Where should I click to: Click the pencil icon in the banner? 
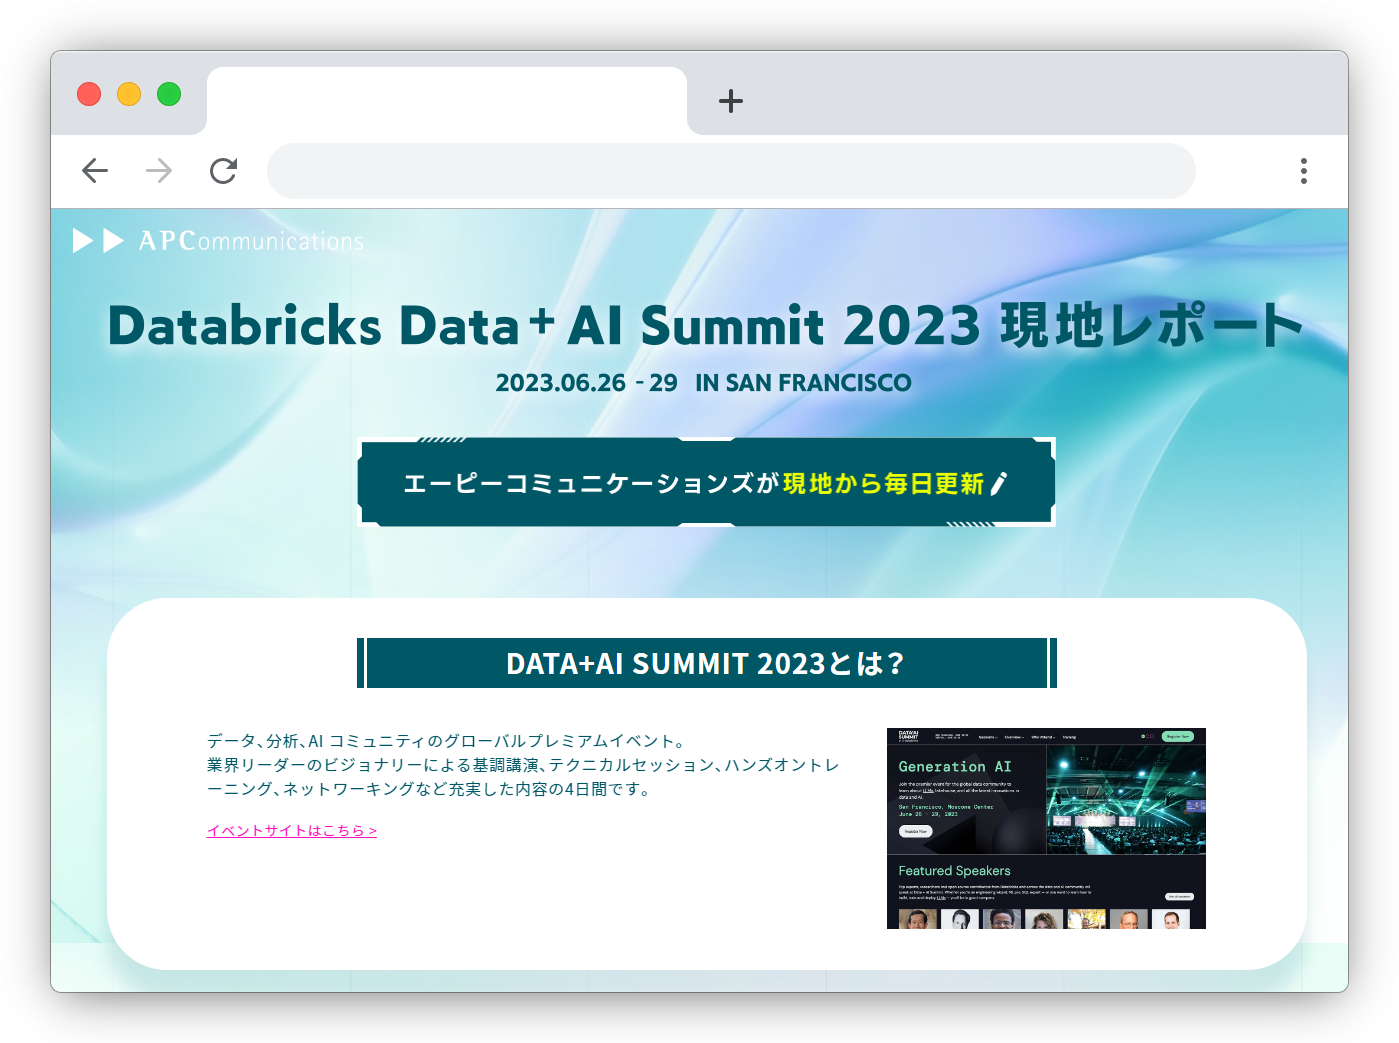point(999,484)
